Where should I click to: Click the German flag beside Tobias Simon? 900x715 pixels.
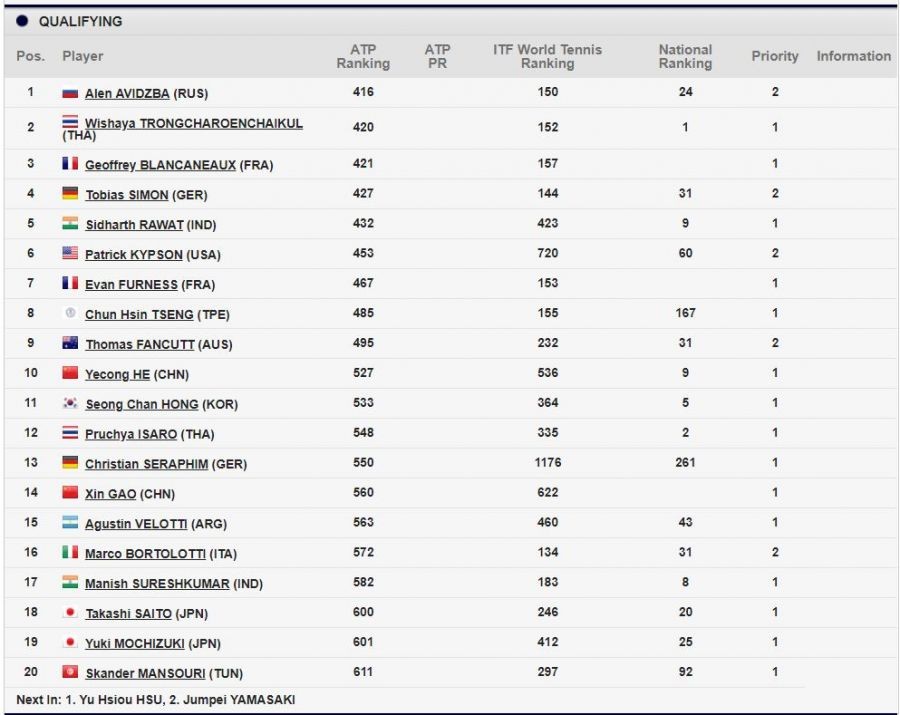click(x=70, y=194)
